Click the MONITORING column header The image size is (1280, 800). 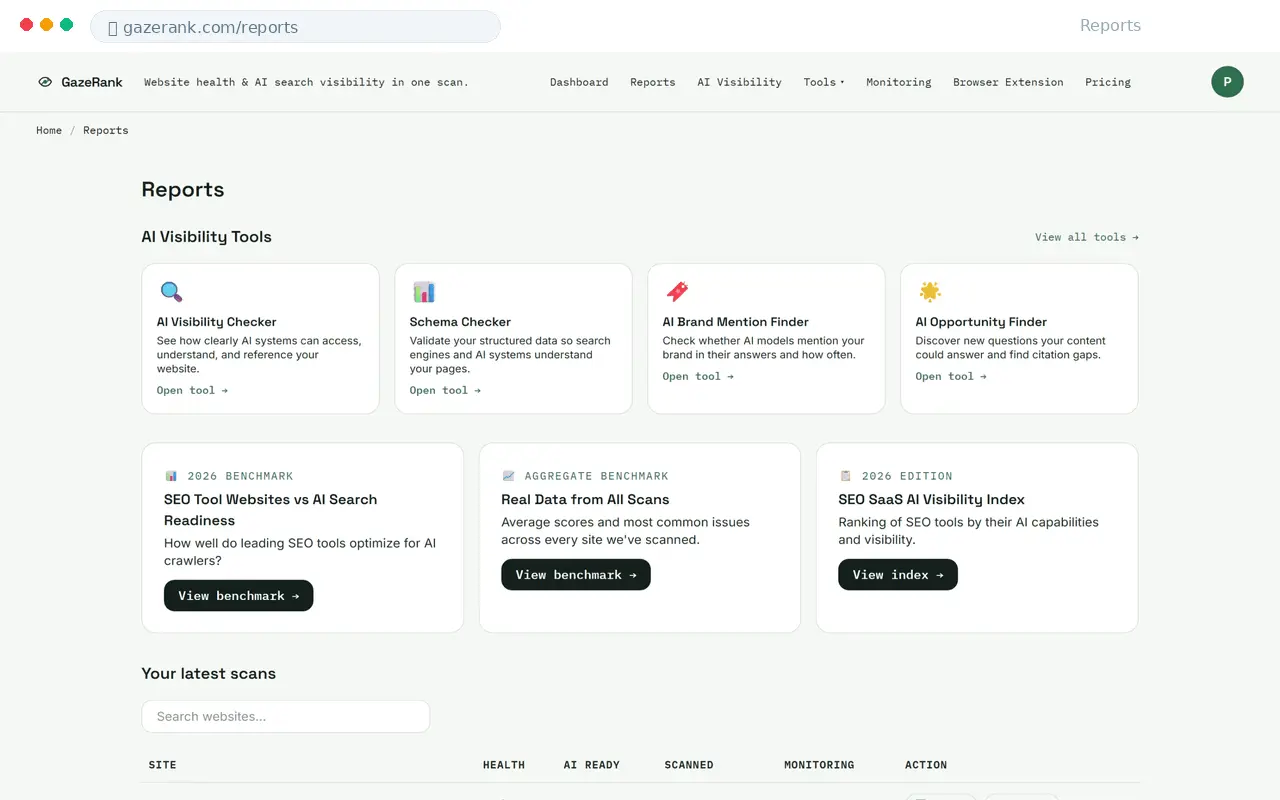[819, 765]
